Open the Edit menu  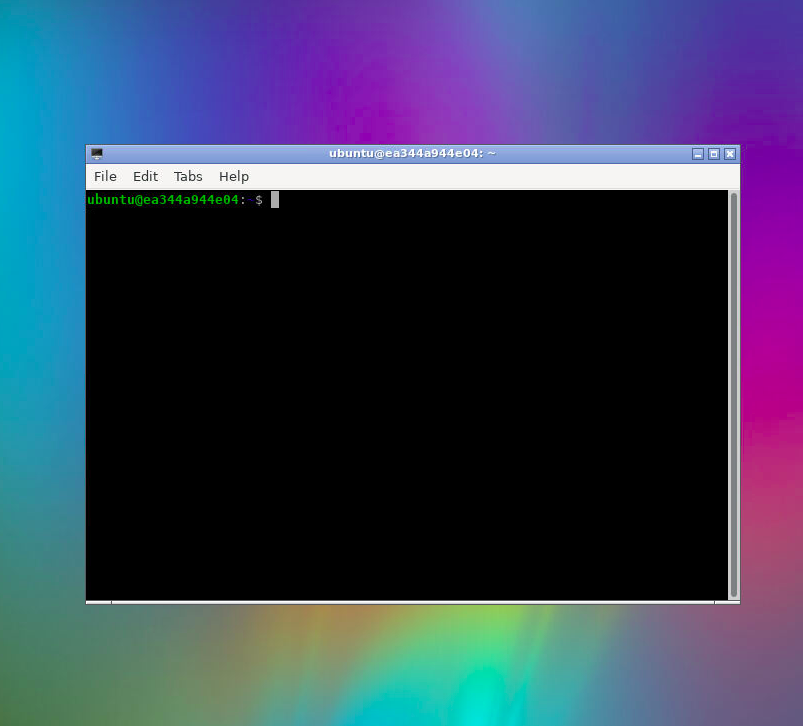point(145,177)
